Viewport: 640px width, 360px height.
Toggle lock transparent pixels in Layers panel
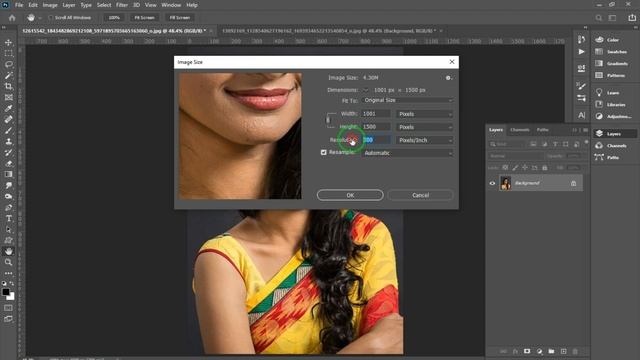(x=505, y=168)
